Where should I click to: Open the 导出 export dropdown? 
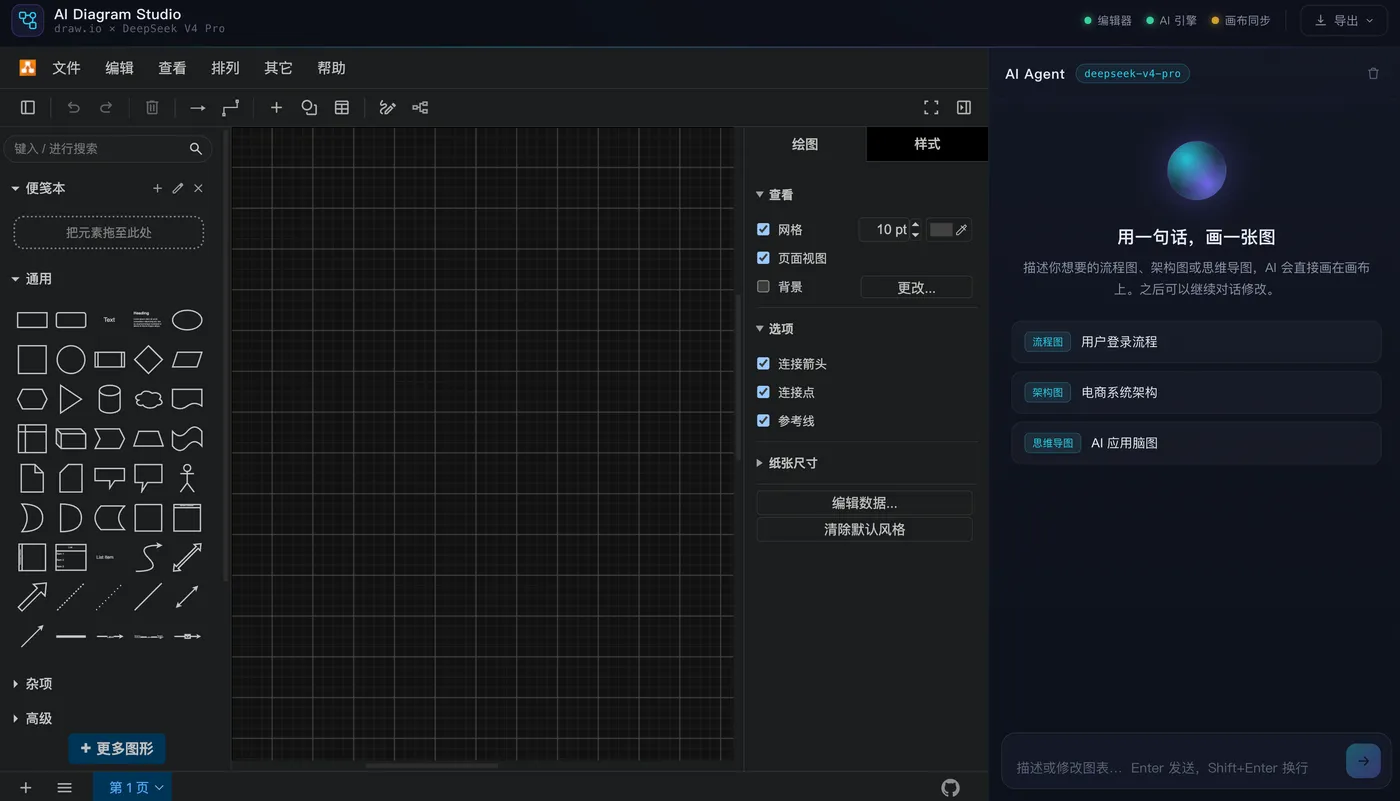coord(1344,20)
